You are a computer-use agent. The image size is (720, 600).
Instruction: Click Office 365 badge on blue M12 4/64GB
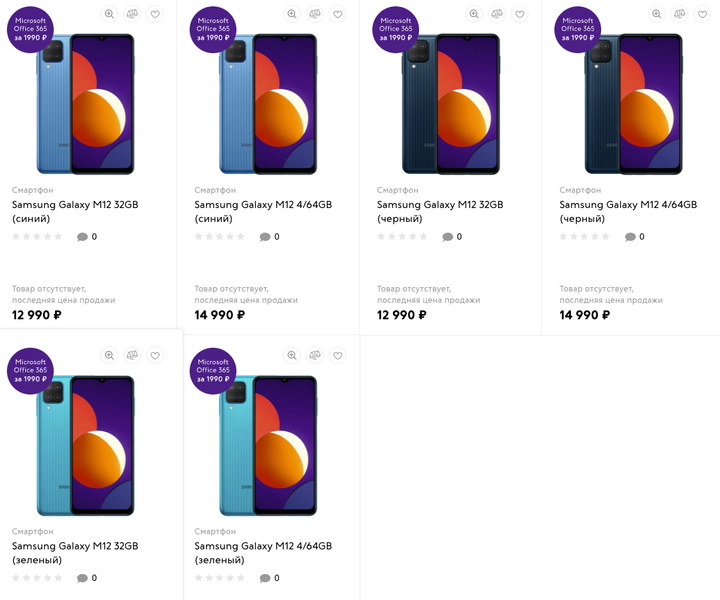212,29
